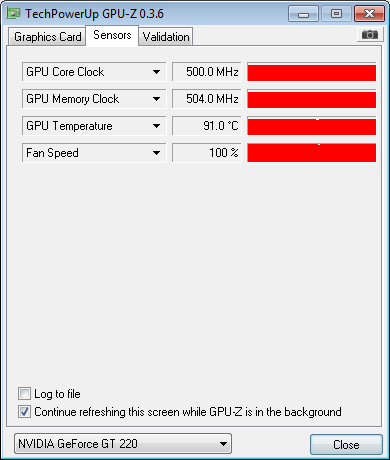Image resolution: width=390 pixels, height=460 pixels.
Task: Open the GPU Temperature sensor dropdown
Action: click(x=156, y=126)
